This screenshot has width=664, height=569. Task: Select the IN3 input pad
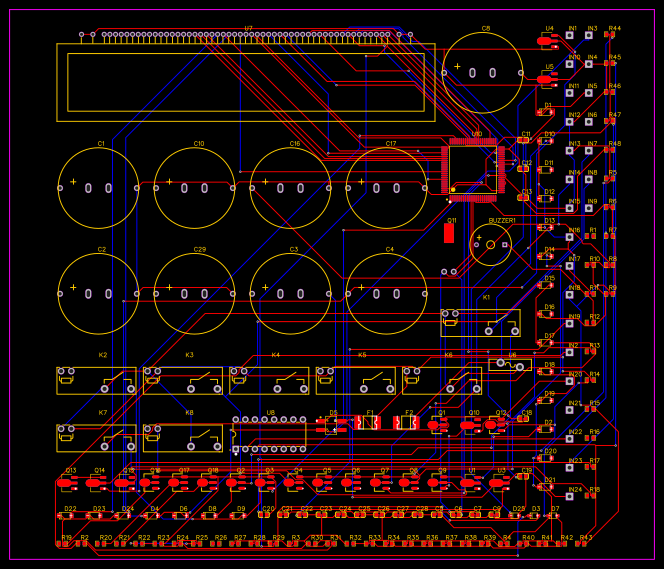[x=589, y=35]
